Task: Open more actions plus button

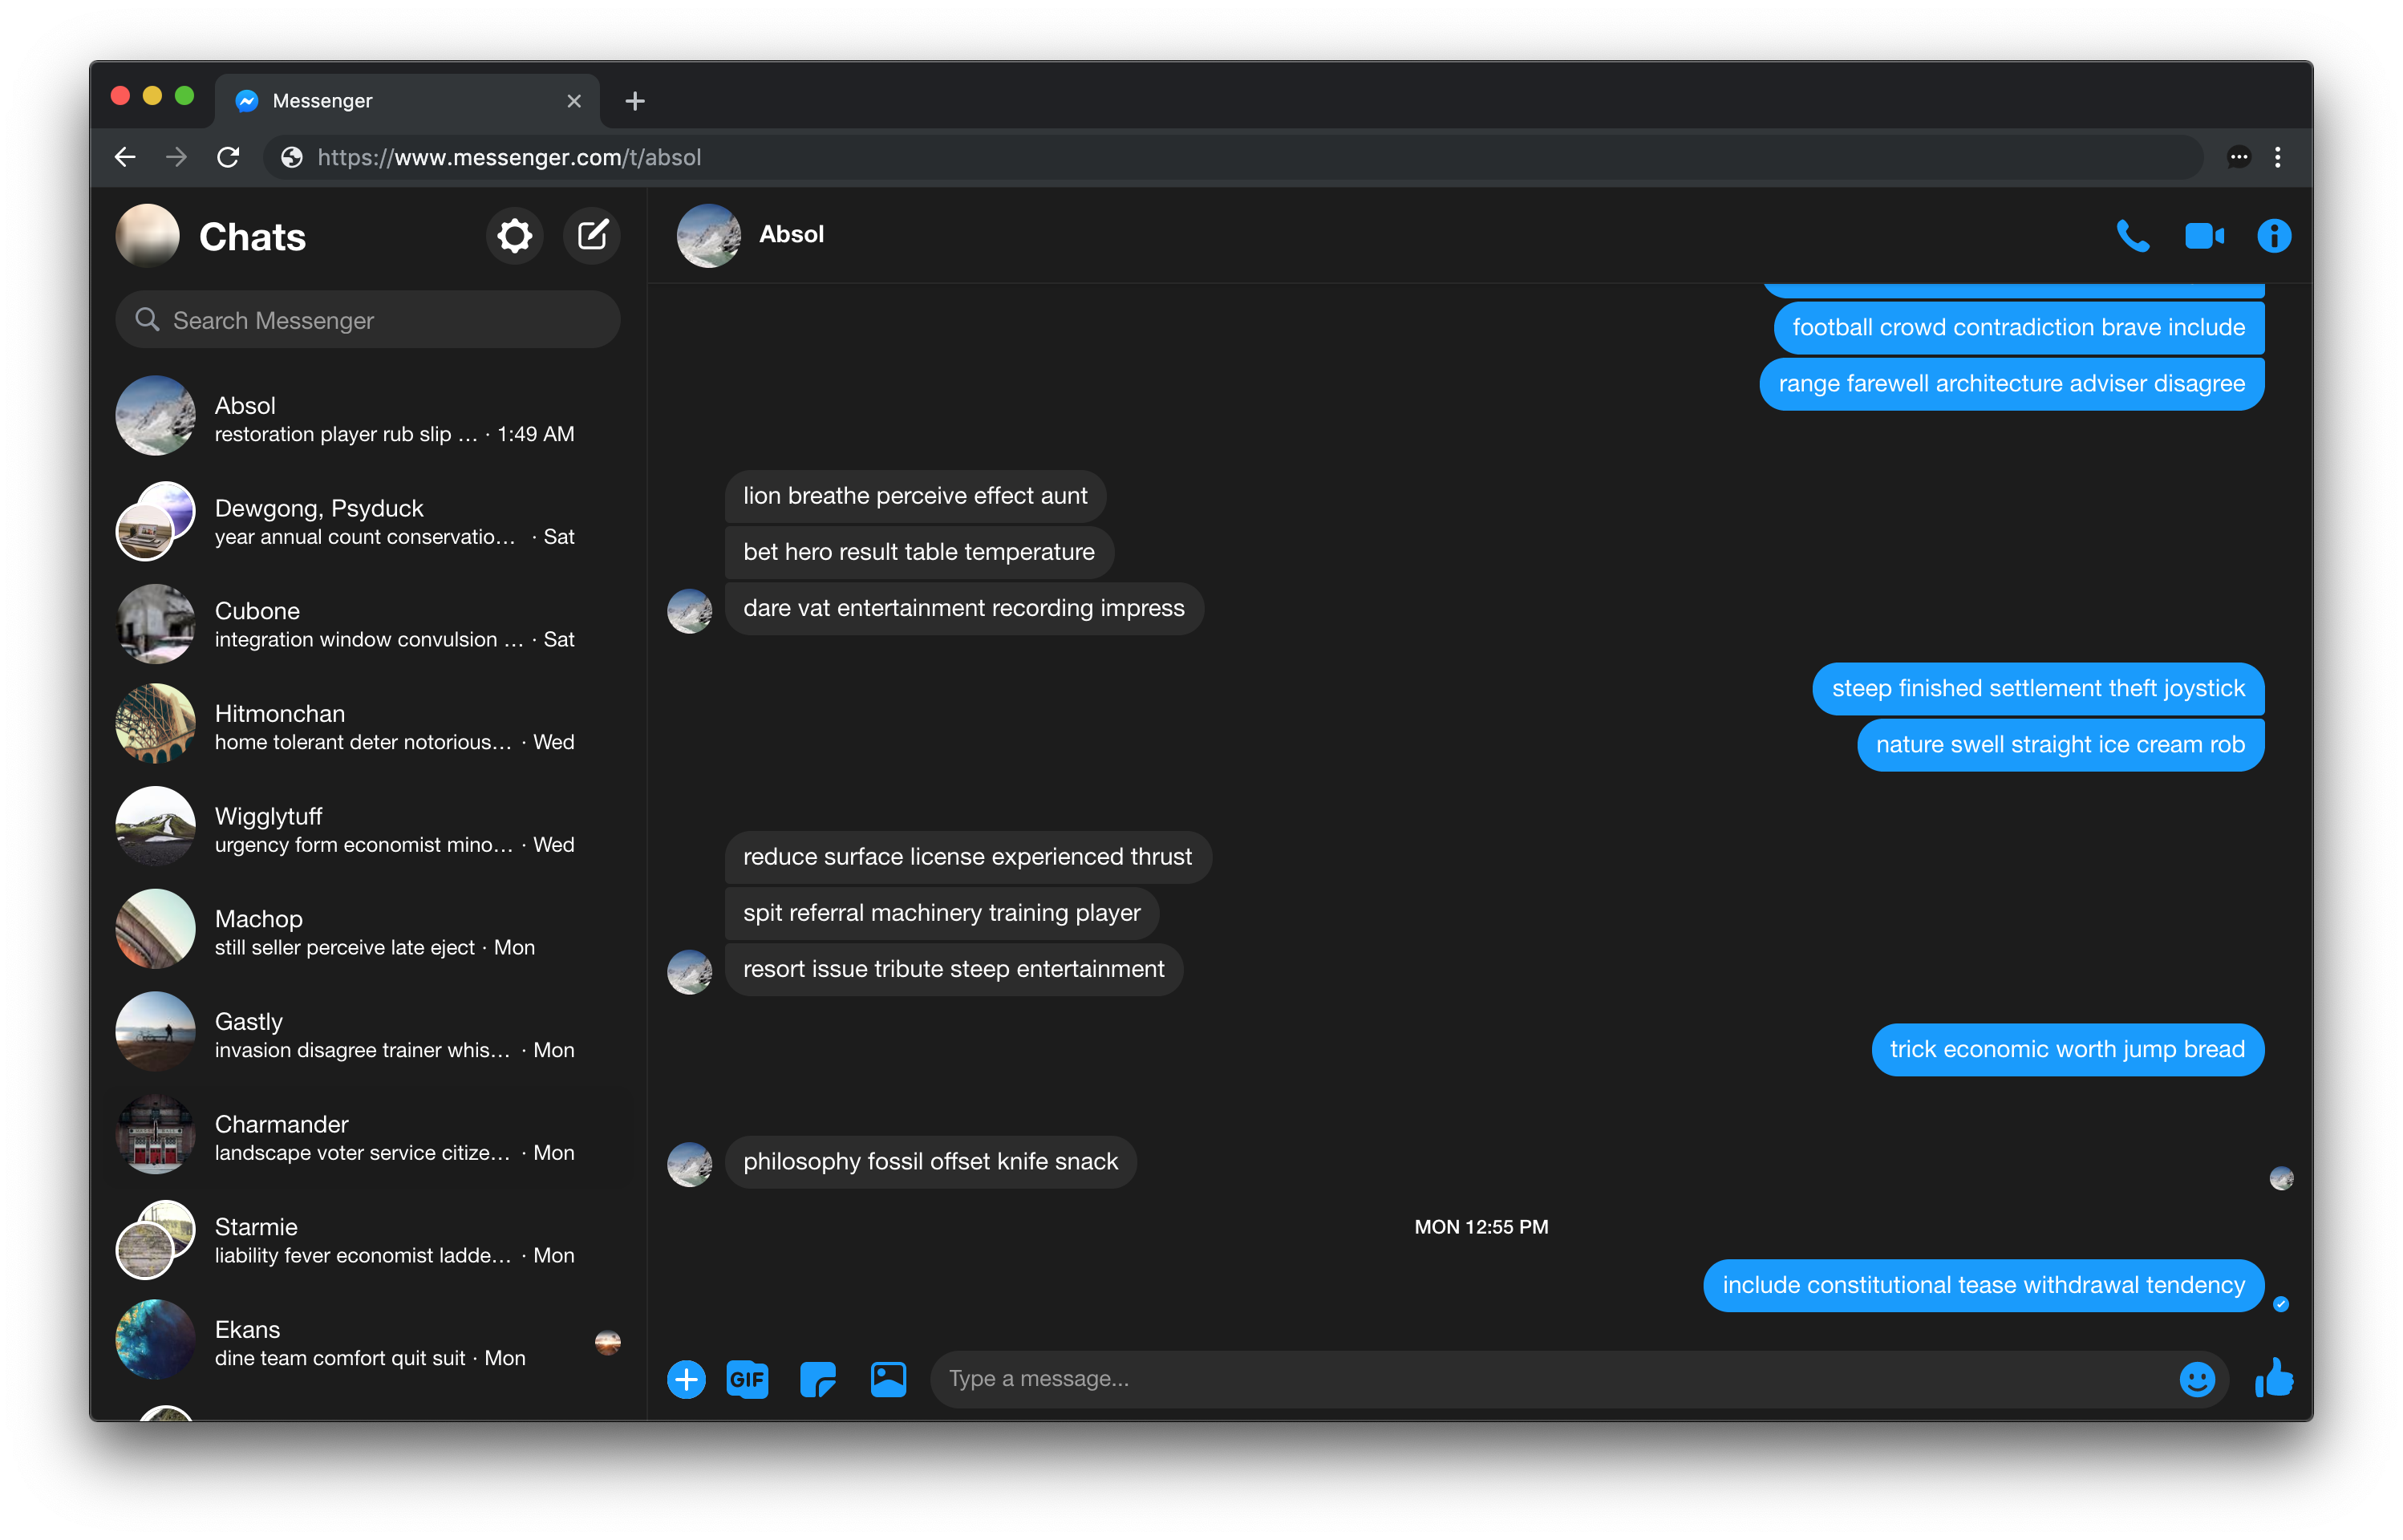Action: (x=686, y=1379)
